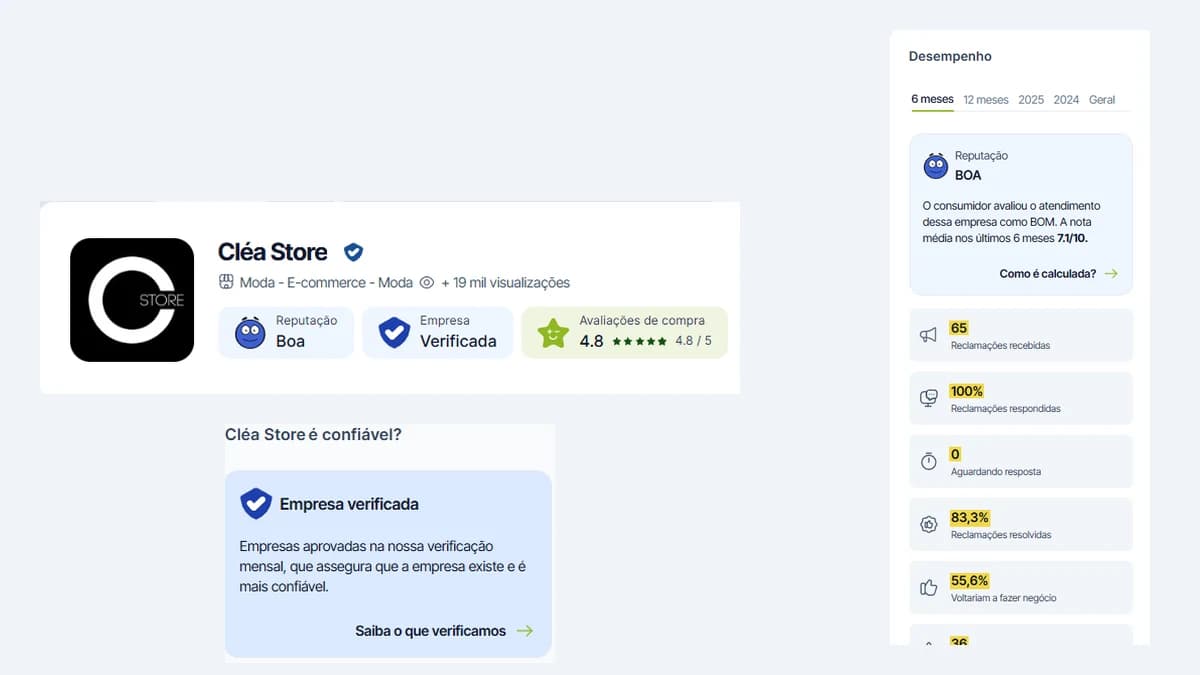Click the Reputação Boa smiley face icon
1200x675 pixels.
pyautogui.click(x=250, y=332)
